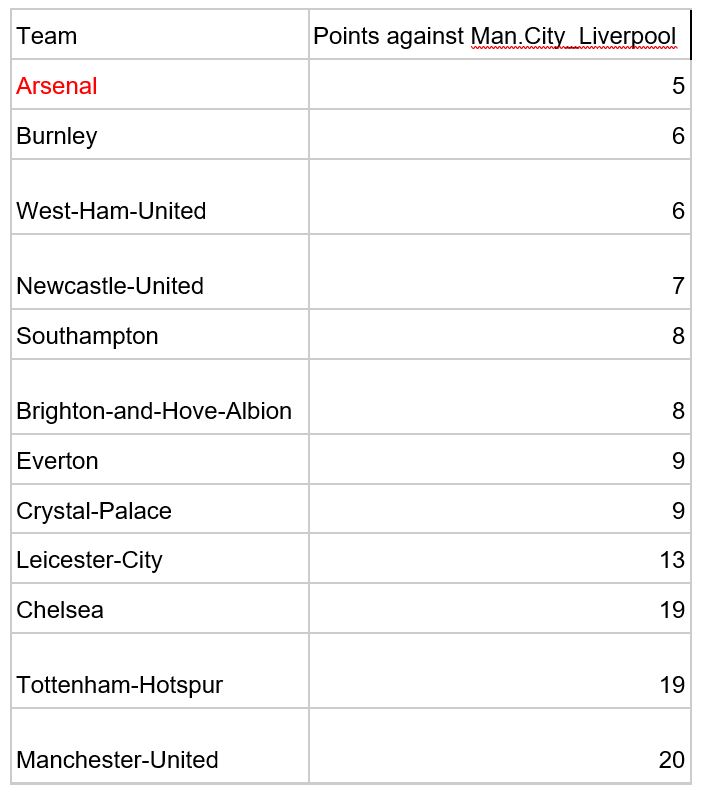
Task: Select the Chelsea team cell
Action: pos(160,608)
